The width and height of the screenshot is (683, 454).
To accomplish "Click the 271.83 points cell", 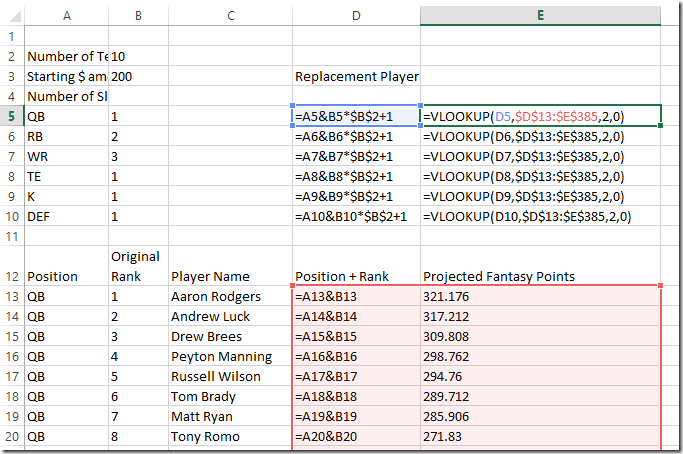I will [x=541, y=437].
